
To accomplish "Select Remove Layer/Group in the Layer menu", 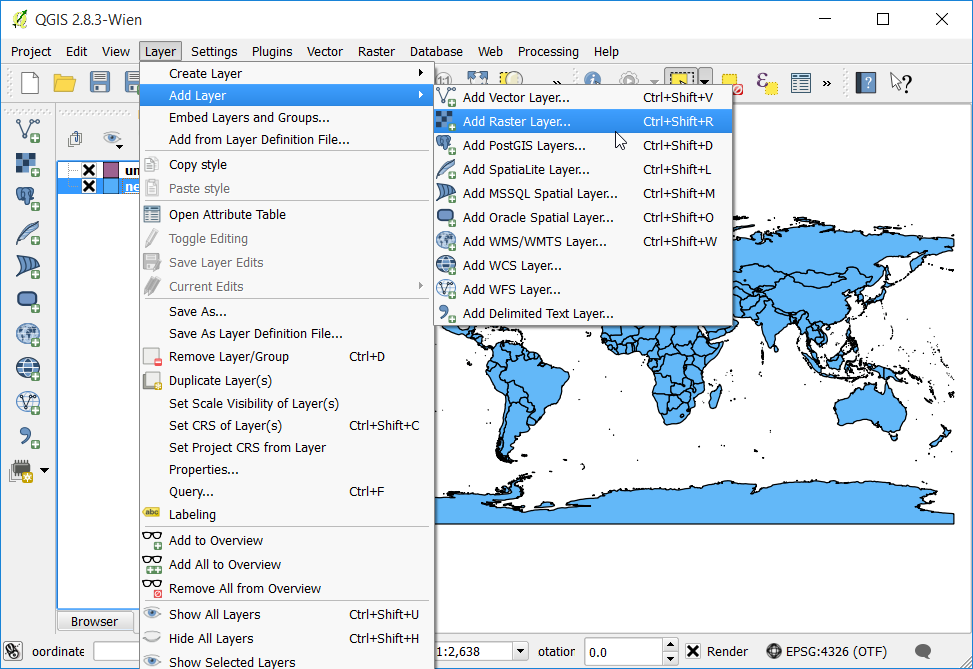I will (287, 357).
